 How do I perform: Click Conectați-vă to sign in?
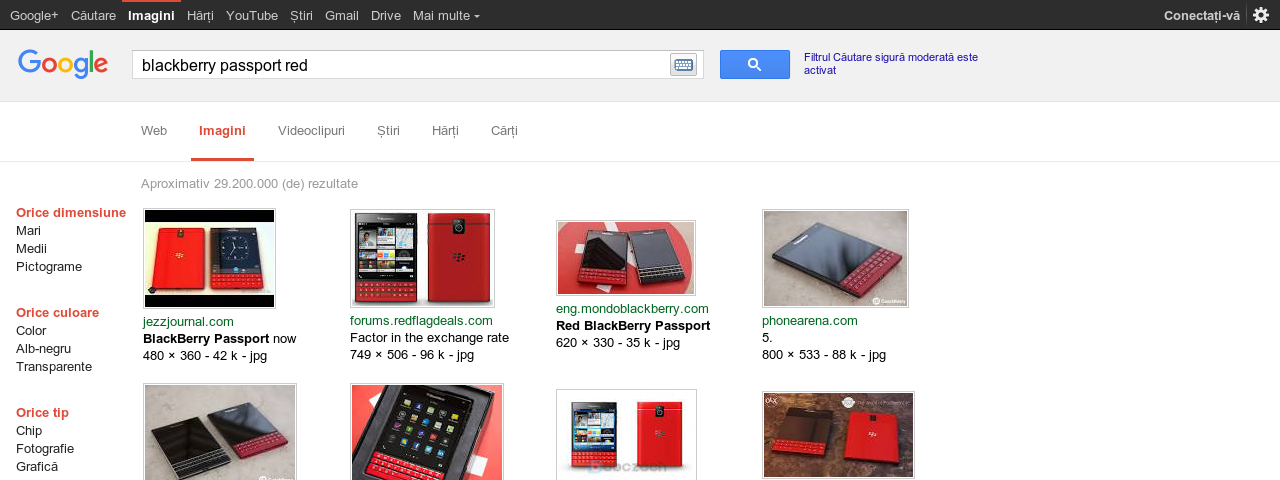(x=1202, y=15)
